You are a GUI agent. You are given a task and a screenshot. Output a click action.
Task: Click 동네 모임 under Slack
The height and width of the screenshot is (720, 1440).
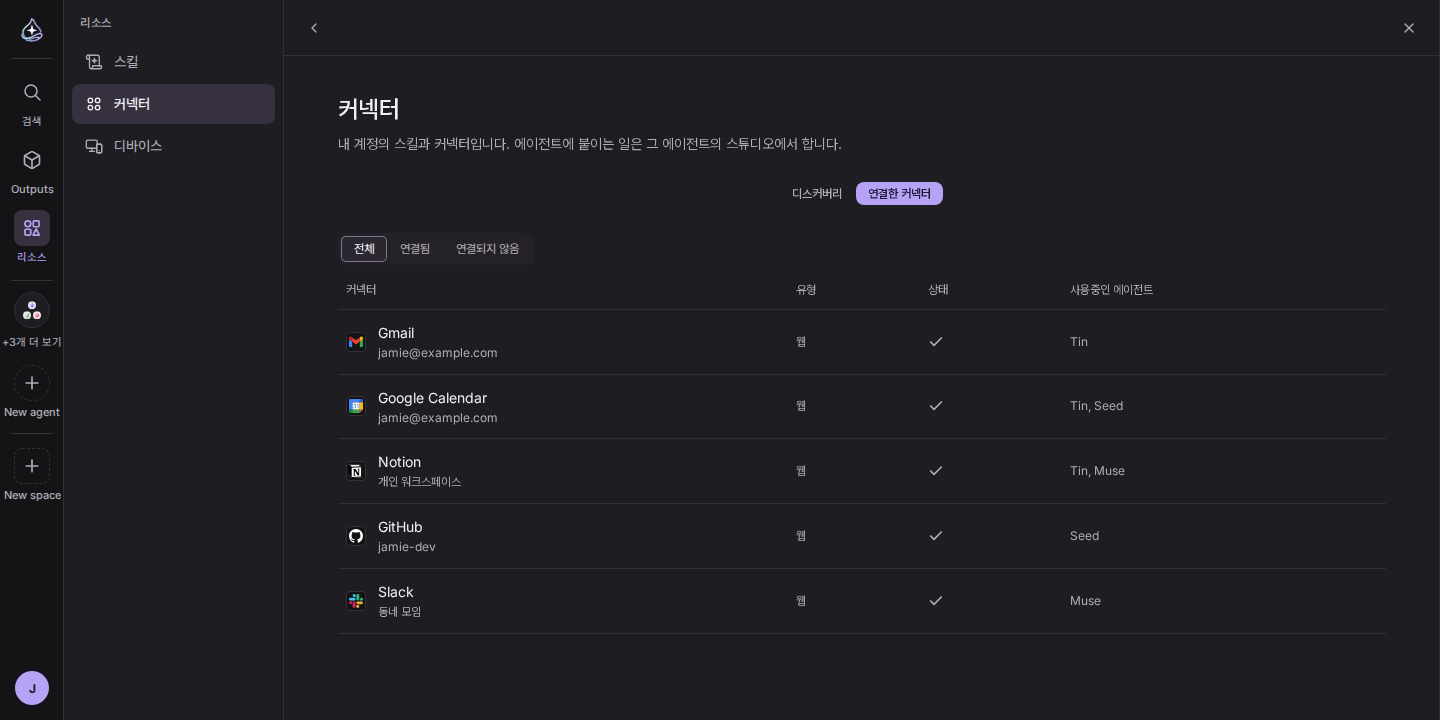[399, 612]
